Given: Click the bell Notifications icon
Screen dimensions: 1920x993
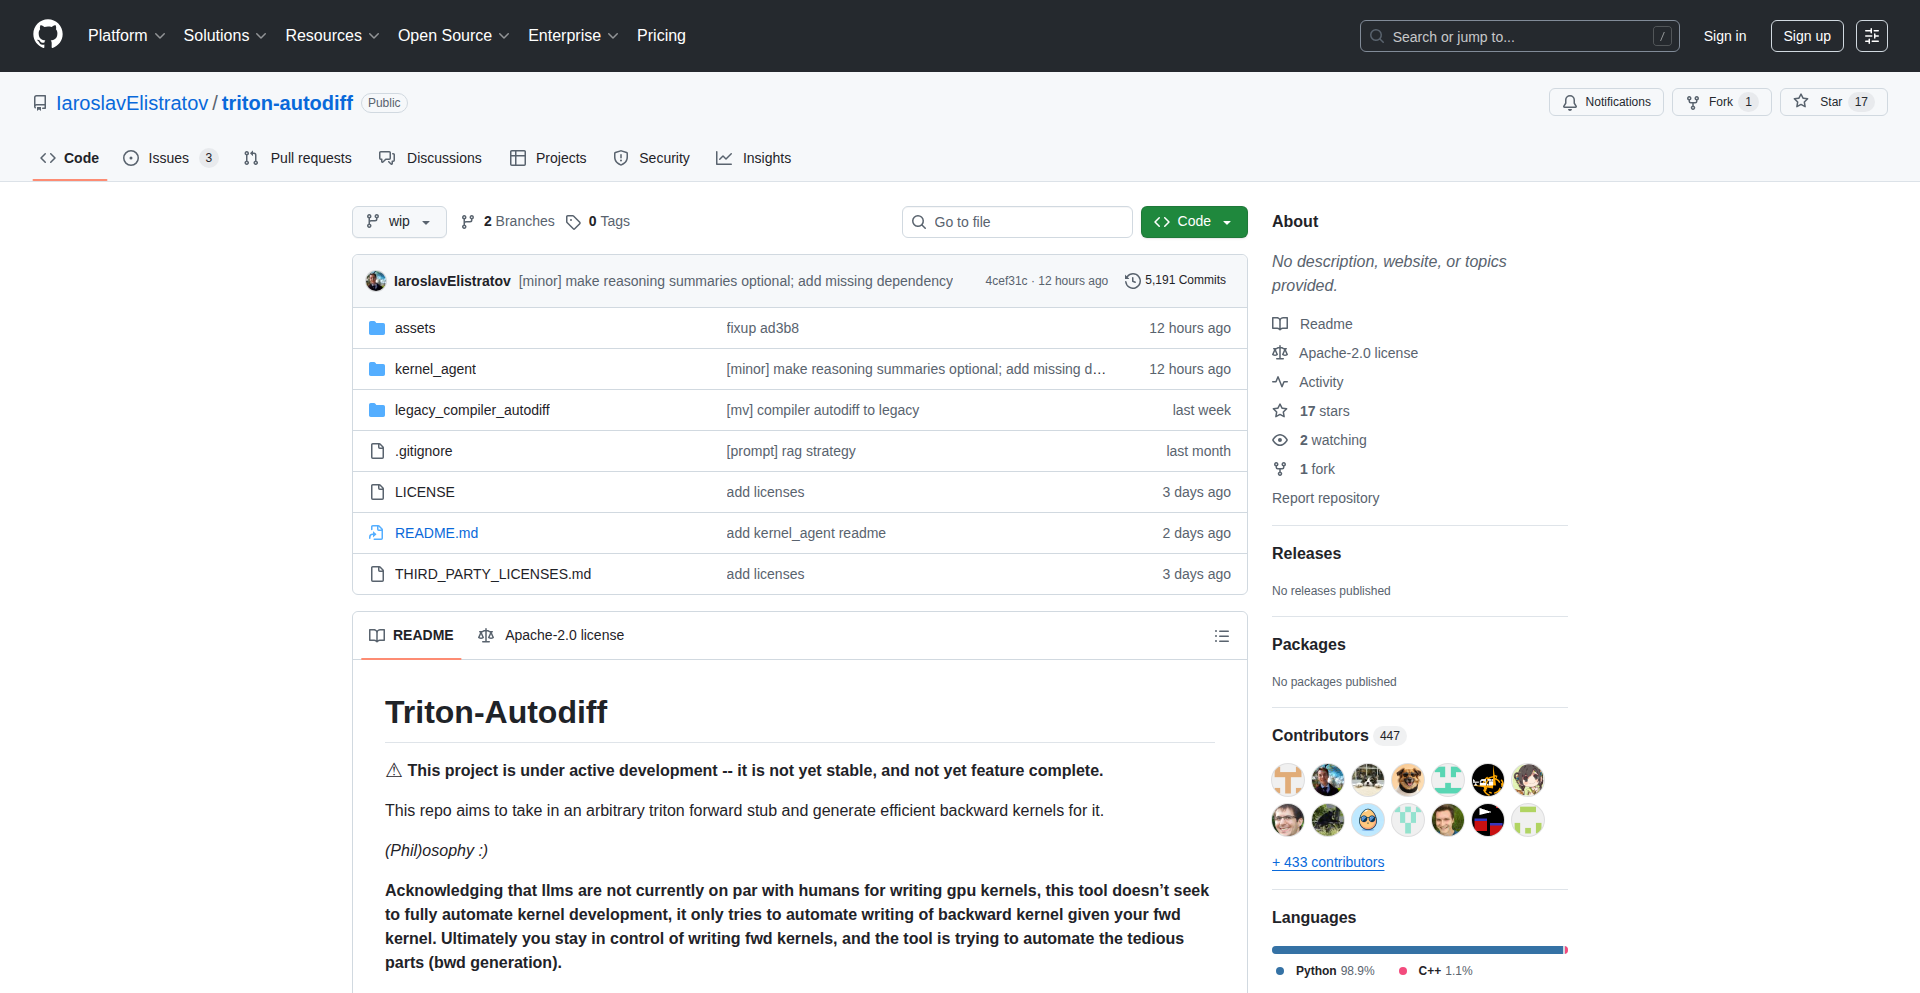Looking at the screenshot, I should [1570, 102].
